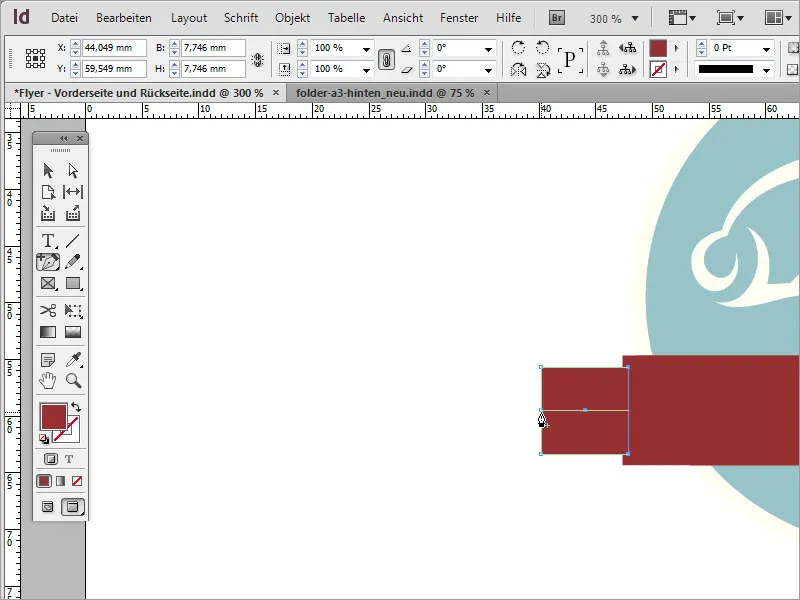
Task: Select the Content Placer tool
Action: tap(73, 213)
